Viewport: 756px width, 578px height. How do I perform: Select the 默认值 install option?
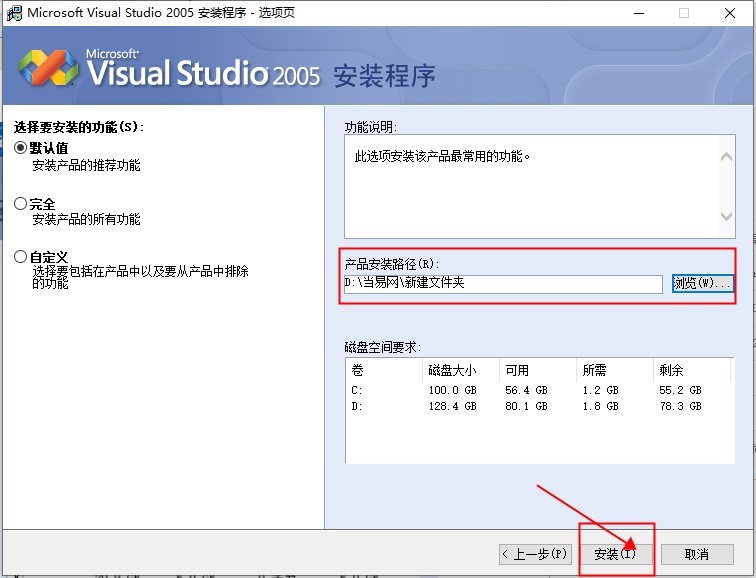pos(21,148)
